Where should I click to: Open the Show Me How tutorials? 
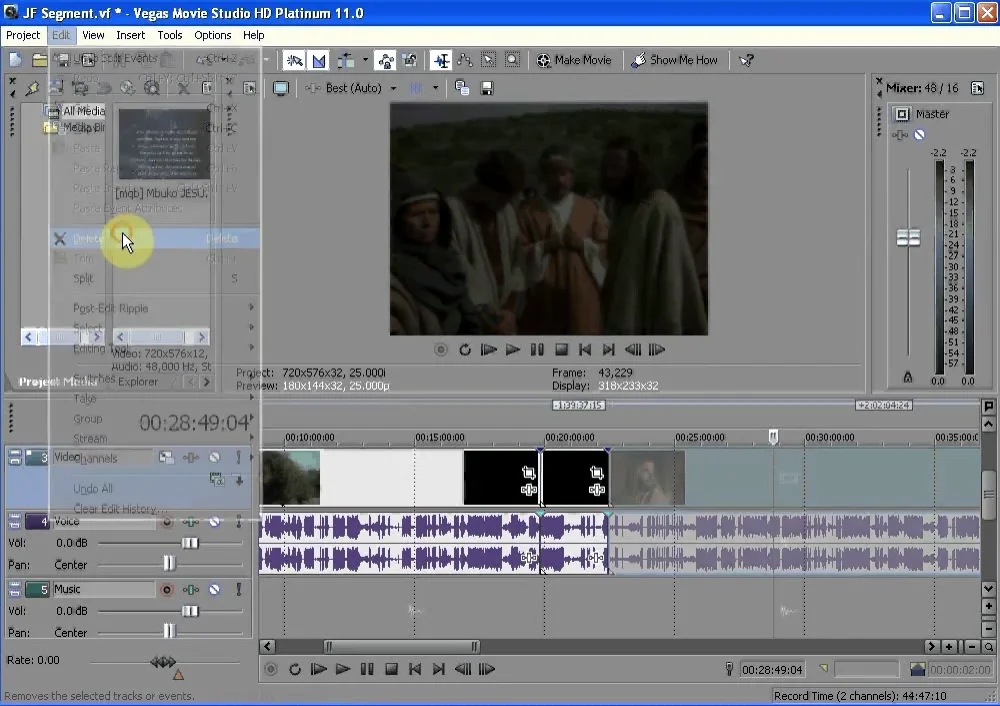pyautogui.click(x=675, y=61)
